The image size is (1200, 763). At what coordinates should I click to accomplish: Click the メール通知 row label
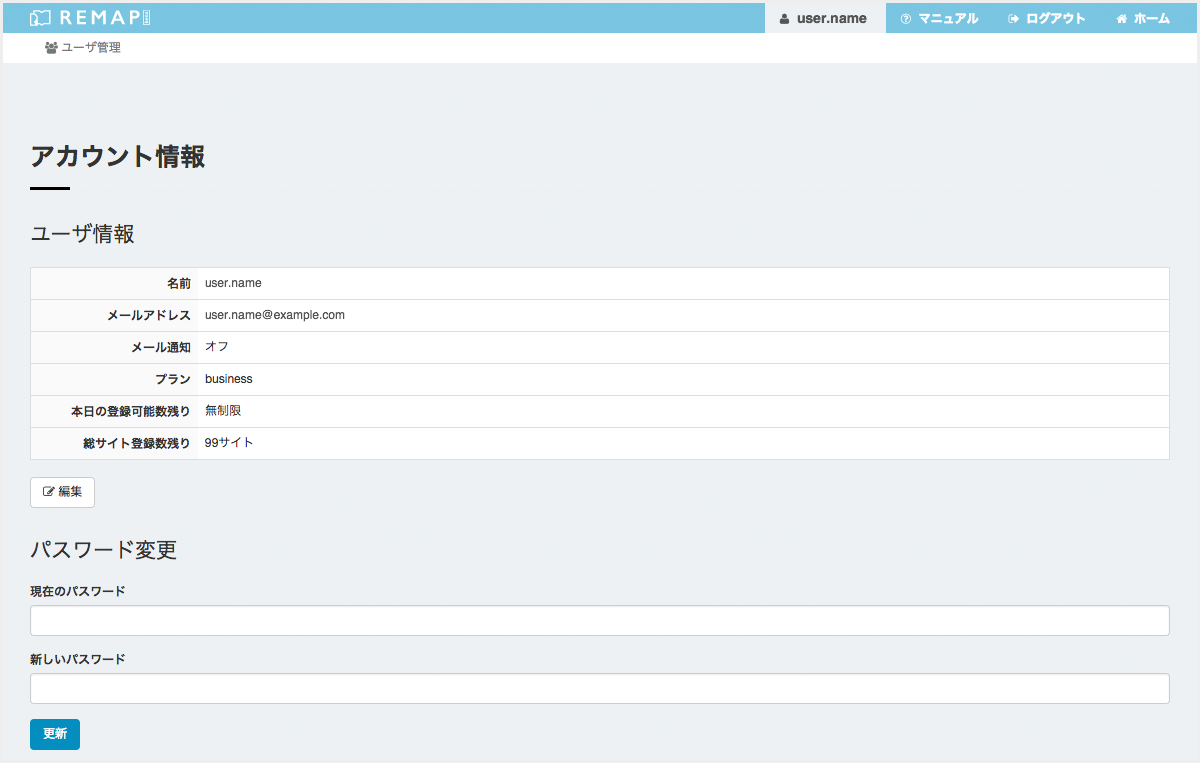(161, 348)
